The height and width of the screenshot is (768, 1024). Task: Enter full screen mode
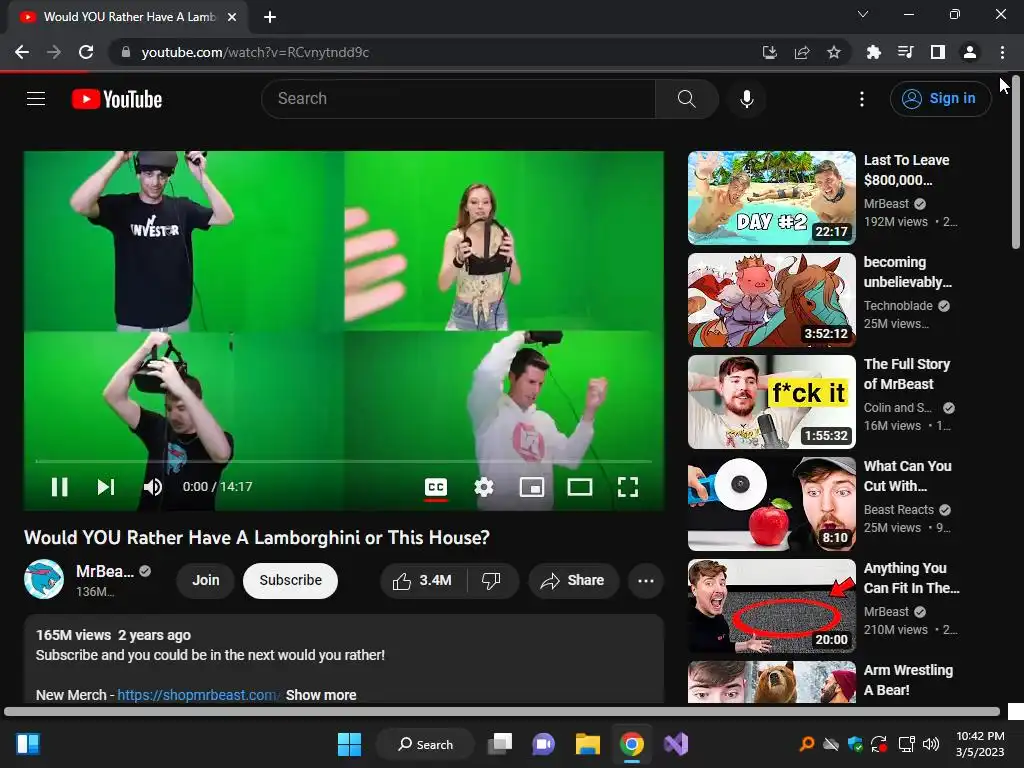[x=628, y=487]
